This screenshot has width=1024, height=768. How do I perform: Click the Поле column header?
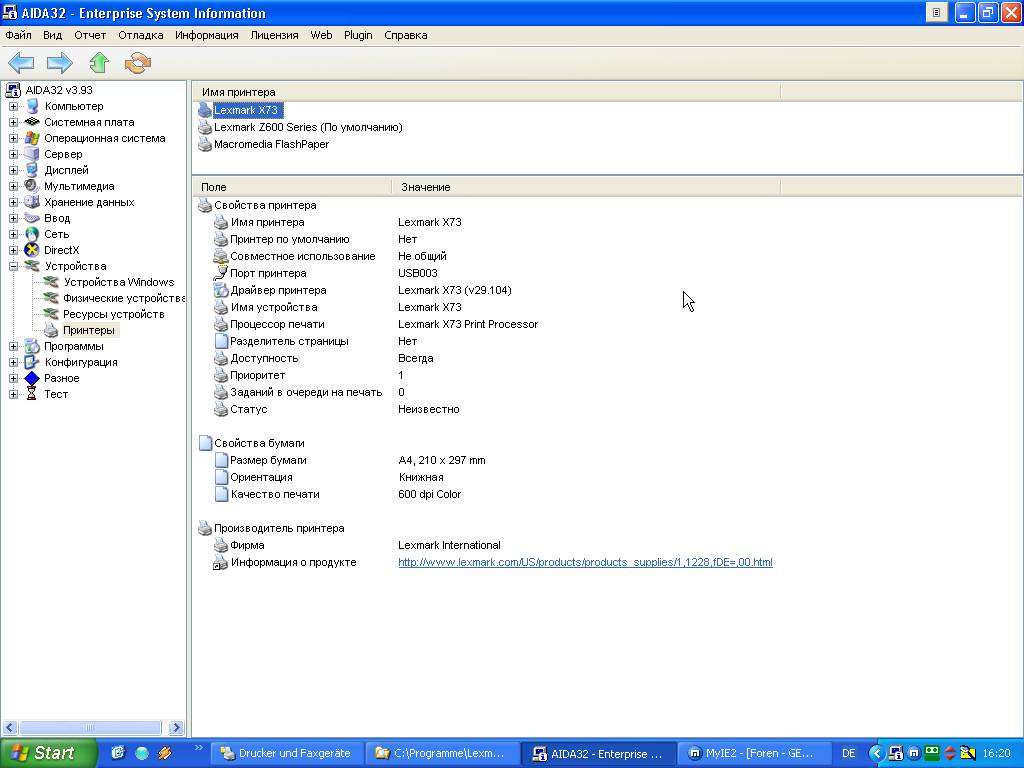click(293, 187)
